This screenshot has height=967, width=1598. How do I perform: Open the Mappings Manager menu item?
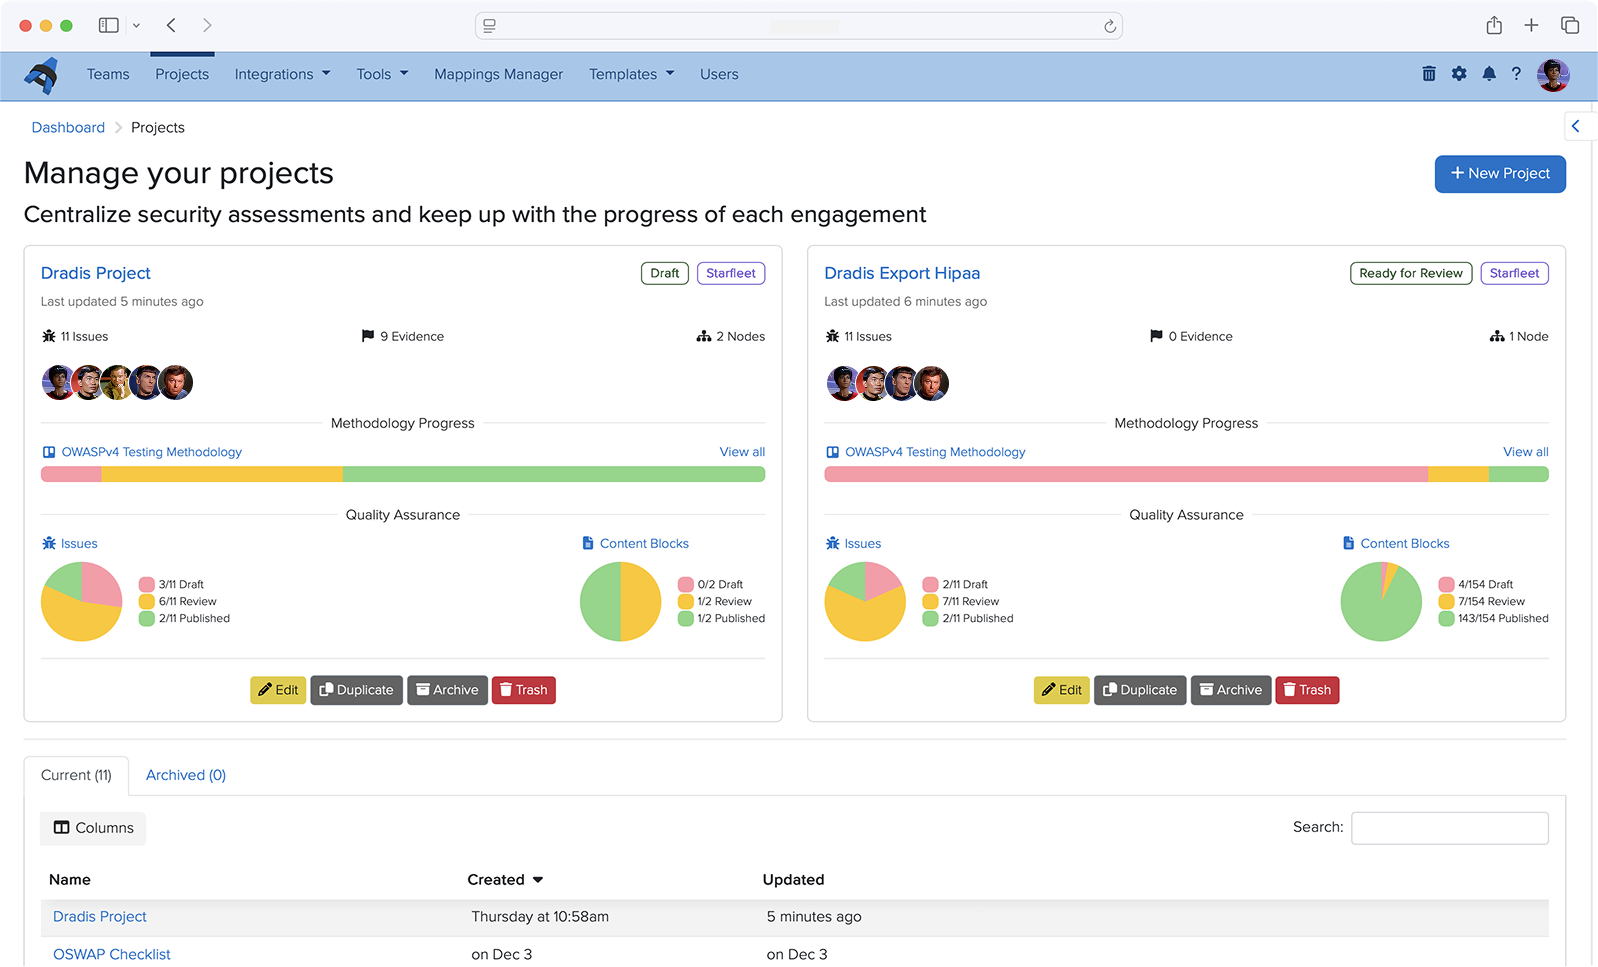[x=498, y=74]
